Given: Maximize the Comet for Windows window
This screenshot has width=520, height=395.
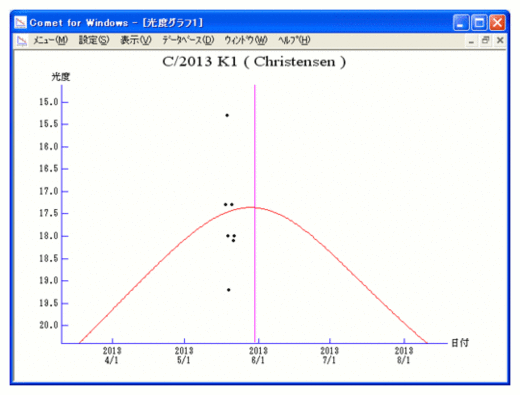Looking at the screenshot, I should (479, 23).
